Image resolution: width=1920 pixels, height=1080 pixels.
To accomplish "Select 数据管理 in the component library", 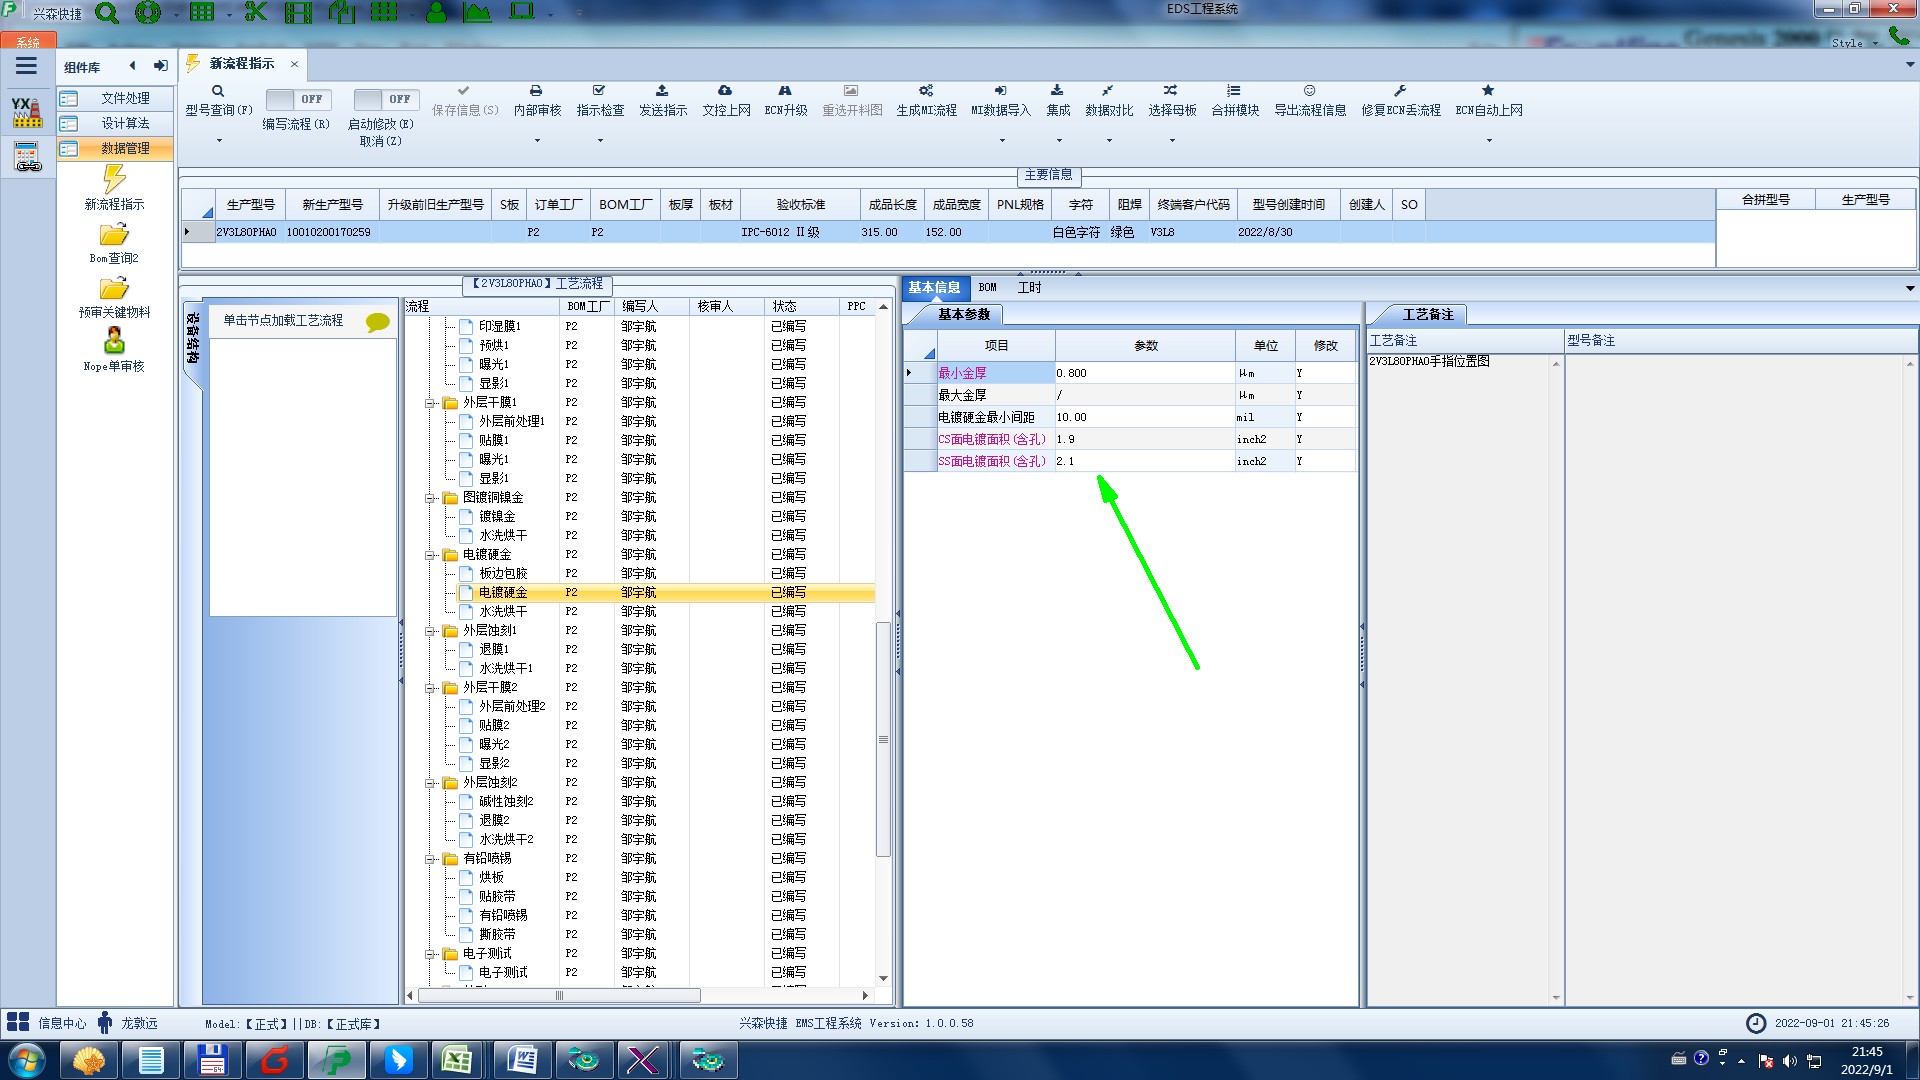I will coord(125,148).
